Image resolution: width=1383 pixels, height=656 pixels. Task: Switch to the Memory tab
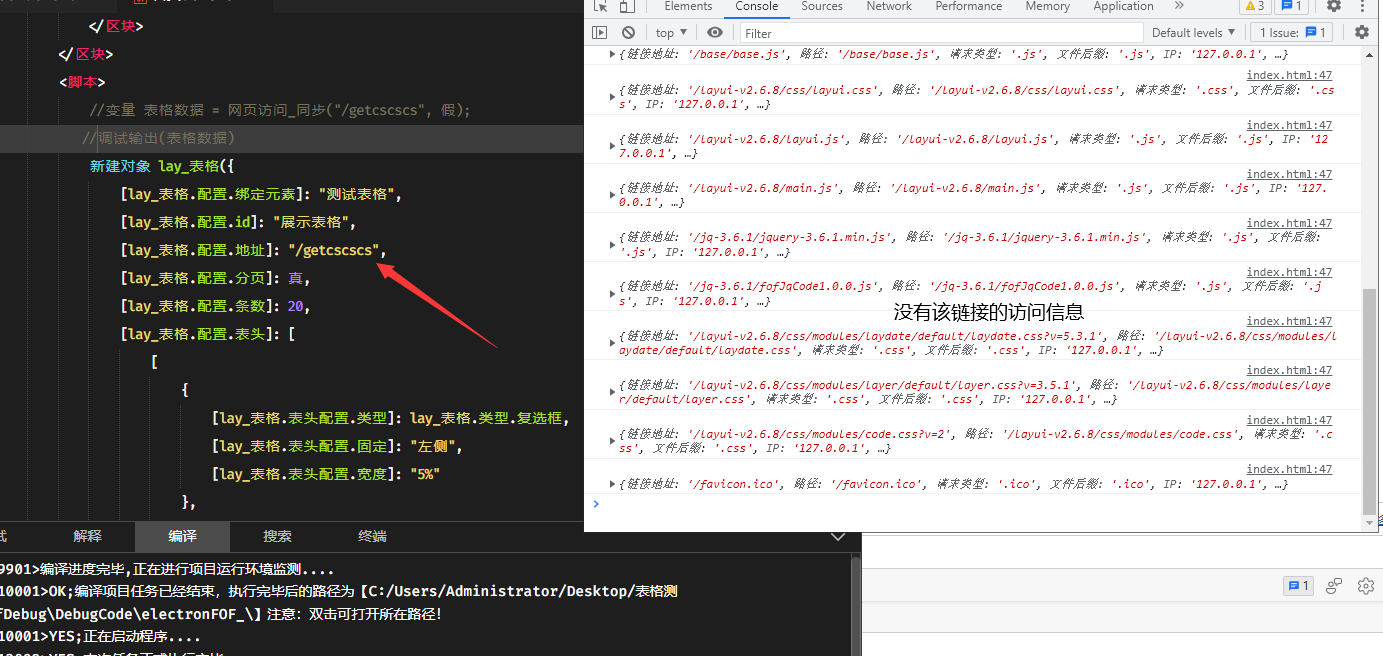[1047, 6]
